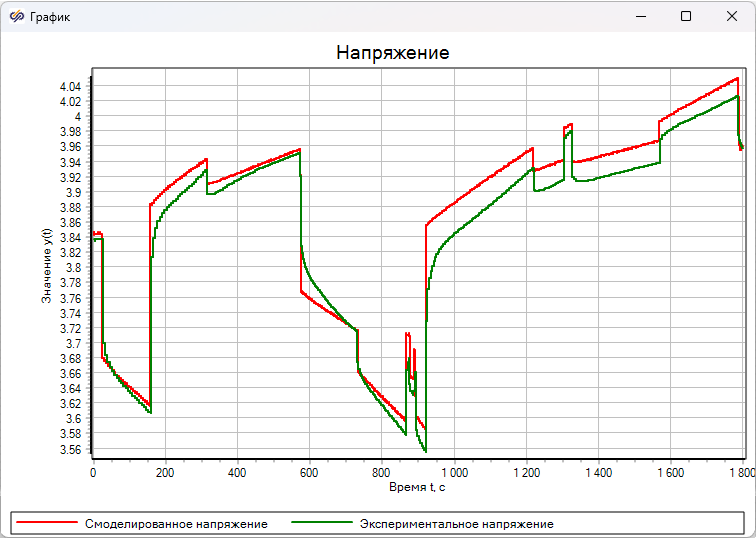This screenshot has height=538, width=756.
Task: Select Экспериментальное напряжение legend entry
Action: 456,523
